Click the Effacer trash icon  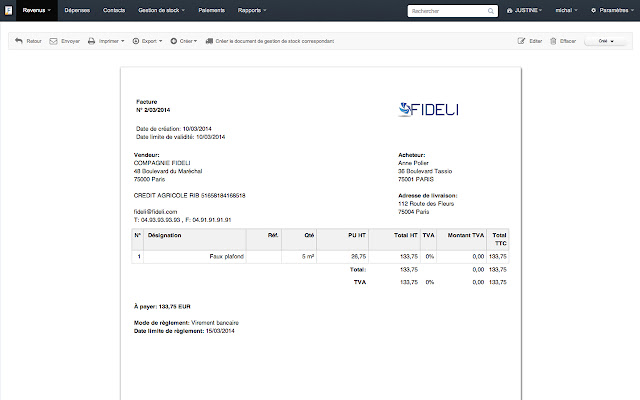click(553, 41)
